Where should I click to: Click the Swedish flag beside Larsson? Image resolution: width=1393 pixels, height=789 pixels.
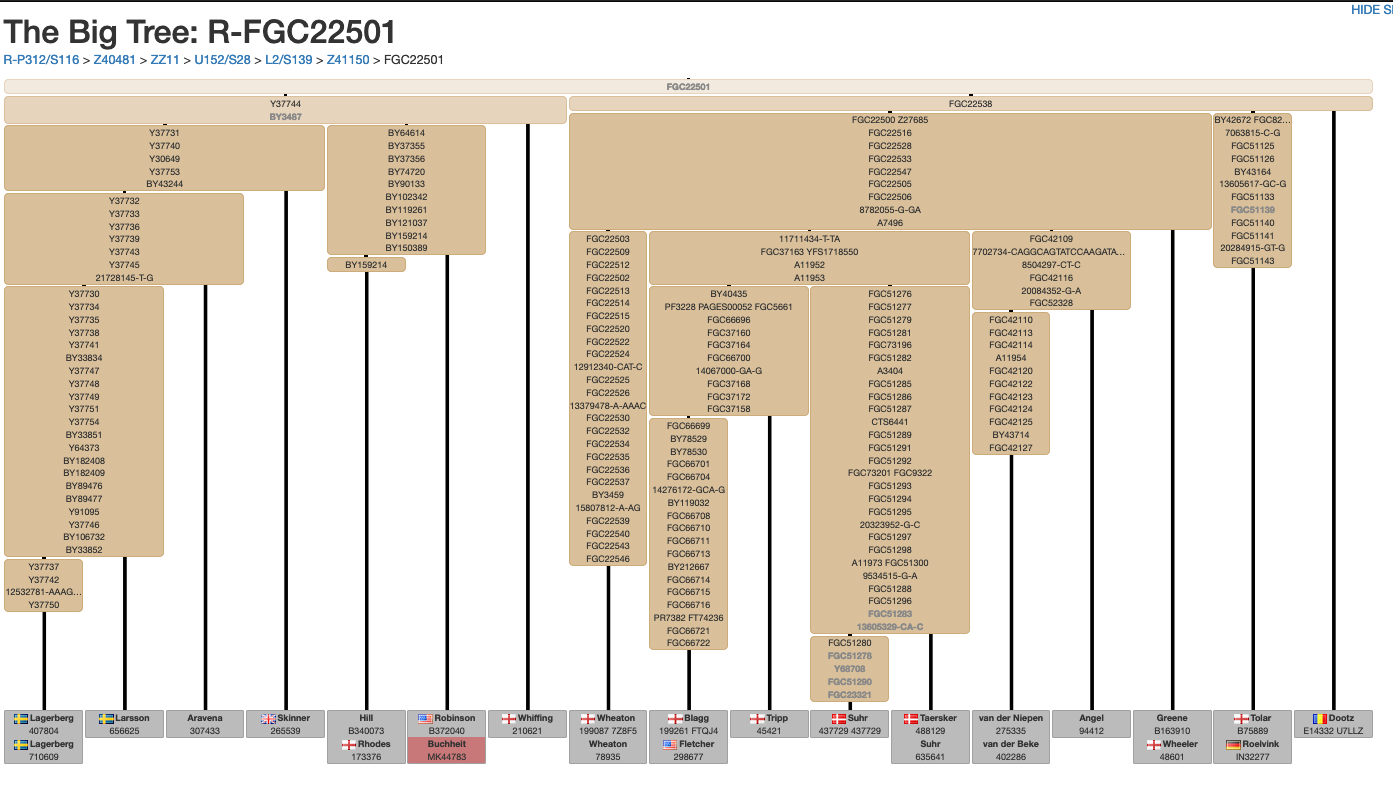106,718
